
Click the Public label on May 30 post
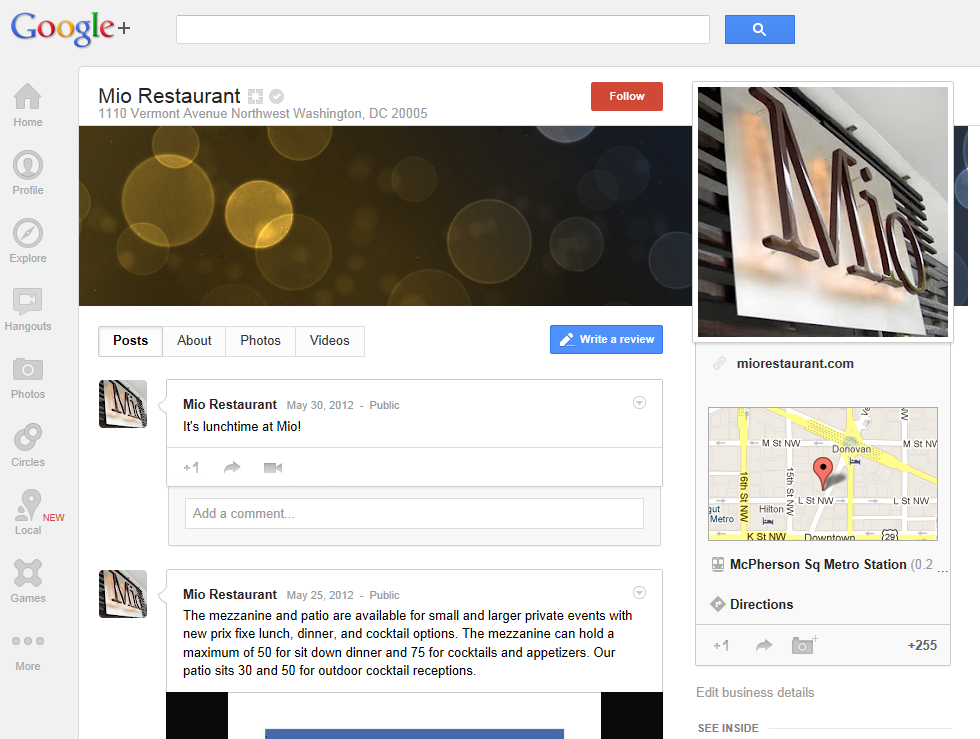[x=384, y=405]
